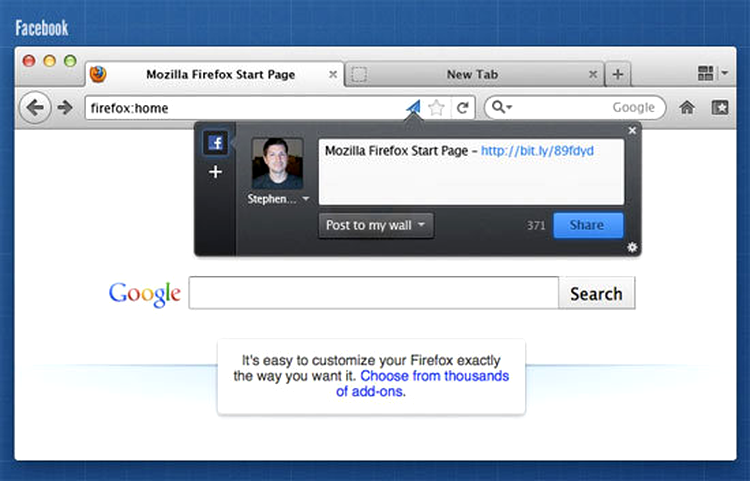This screenshot has width=750, height=481.
Task: Close the New Tab tab
Action: (x=593, y=74)
